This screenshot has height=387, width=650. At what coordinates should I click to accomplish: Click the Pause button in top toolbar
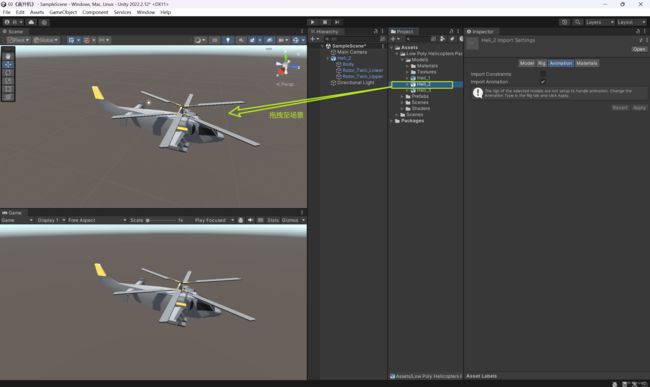pyautogui.click(x=325, y=22)
